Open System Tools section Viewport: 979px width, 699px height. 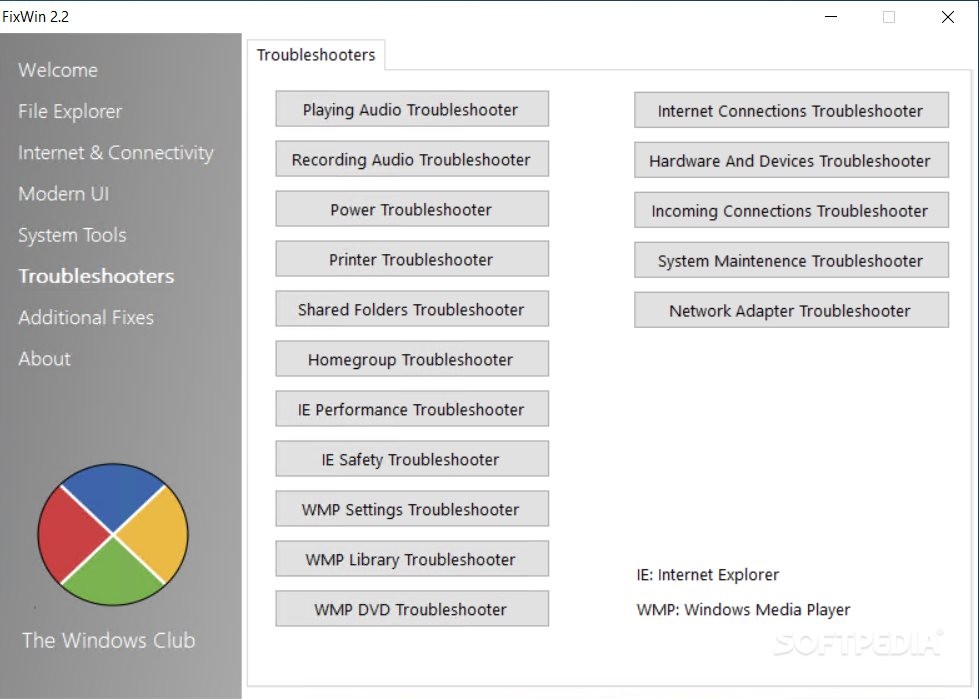tap(72, 235)
